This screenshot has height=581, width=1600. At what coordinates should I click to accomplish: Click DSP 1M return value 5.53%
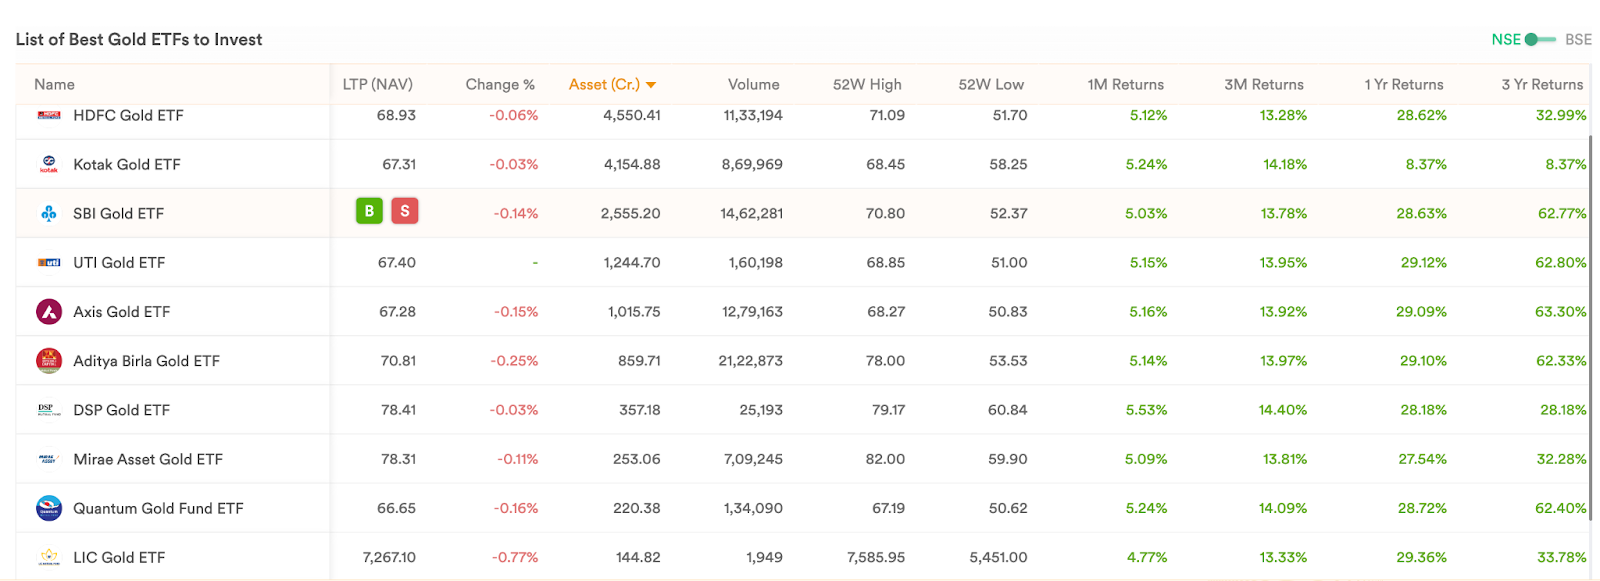pos(1146,410)
